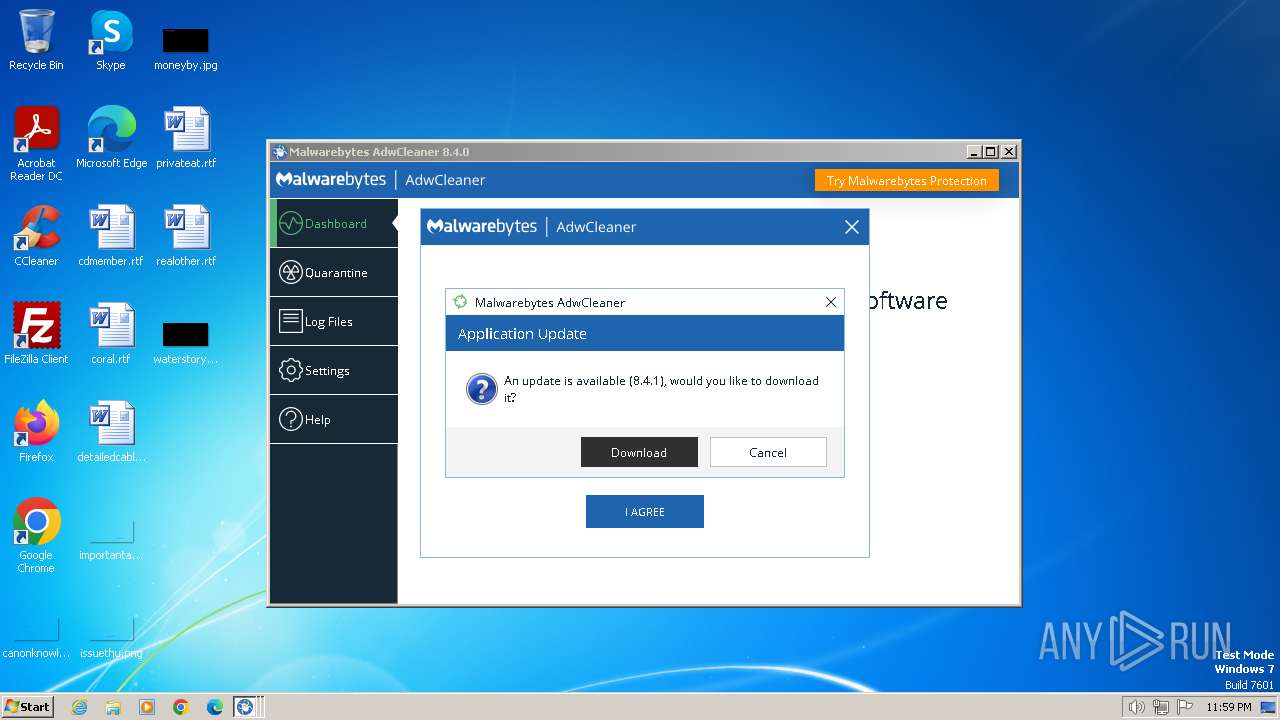Click the I AGREE button
The height and width of the screenshot is (720, 1280).
click(x=645, y=511)
